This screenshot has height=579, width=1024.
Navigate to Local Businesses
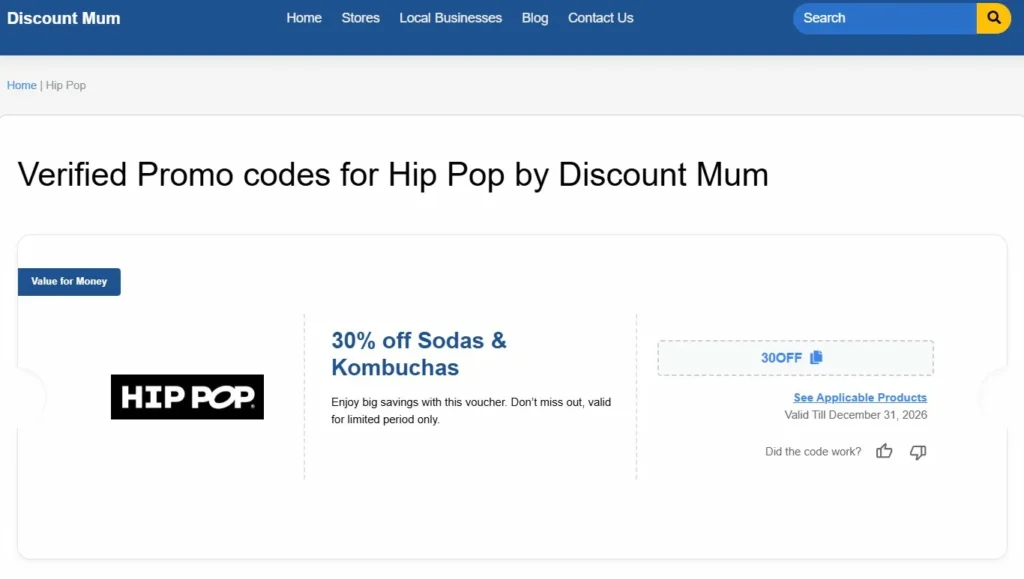point(450,18)
